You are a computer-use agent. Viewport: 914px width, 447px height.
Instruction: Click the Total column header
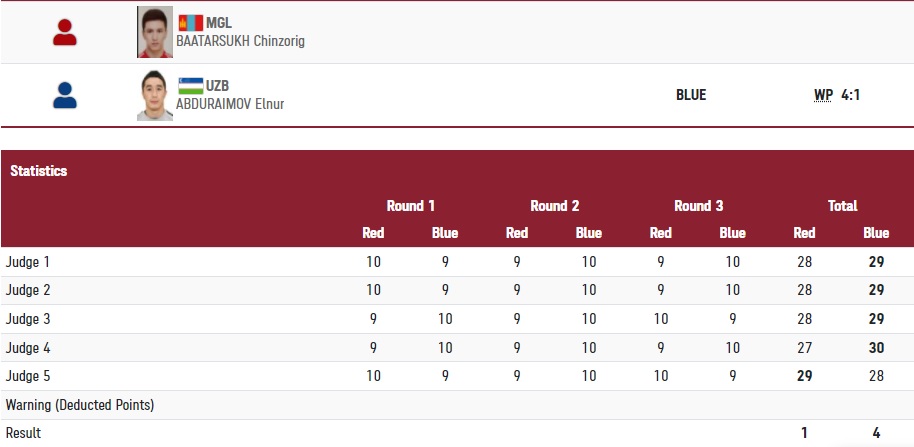click(843, 206)
